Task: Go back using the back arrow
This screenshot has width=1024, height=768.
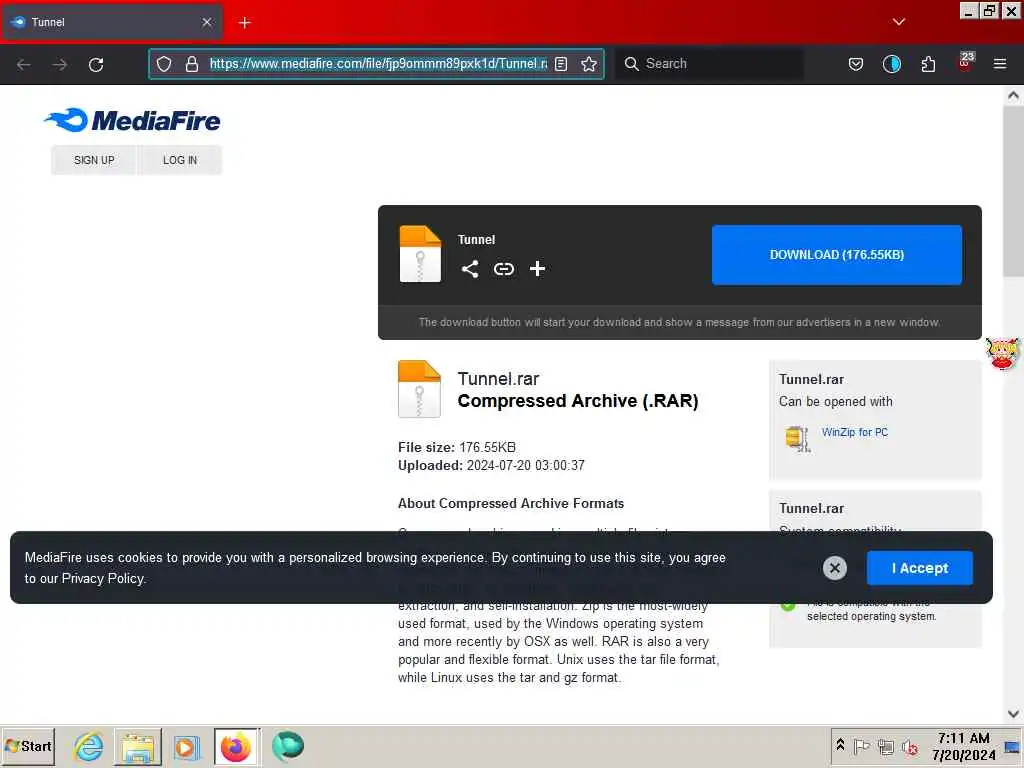Action: point(24,64)
